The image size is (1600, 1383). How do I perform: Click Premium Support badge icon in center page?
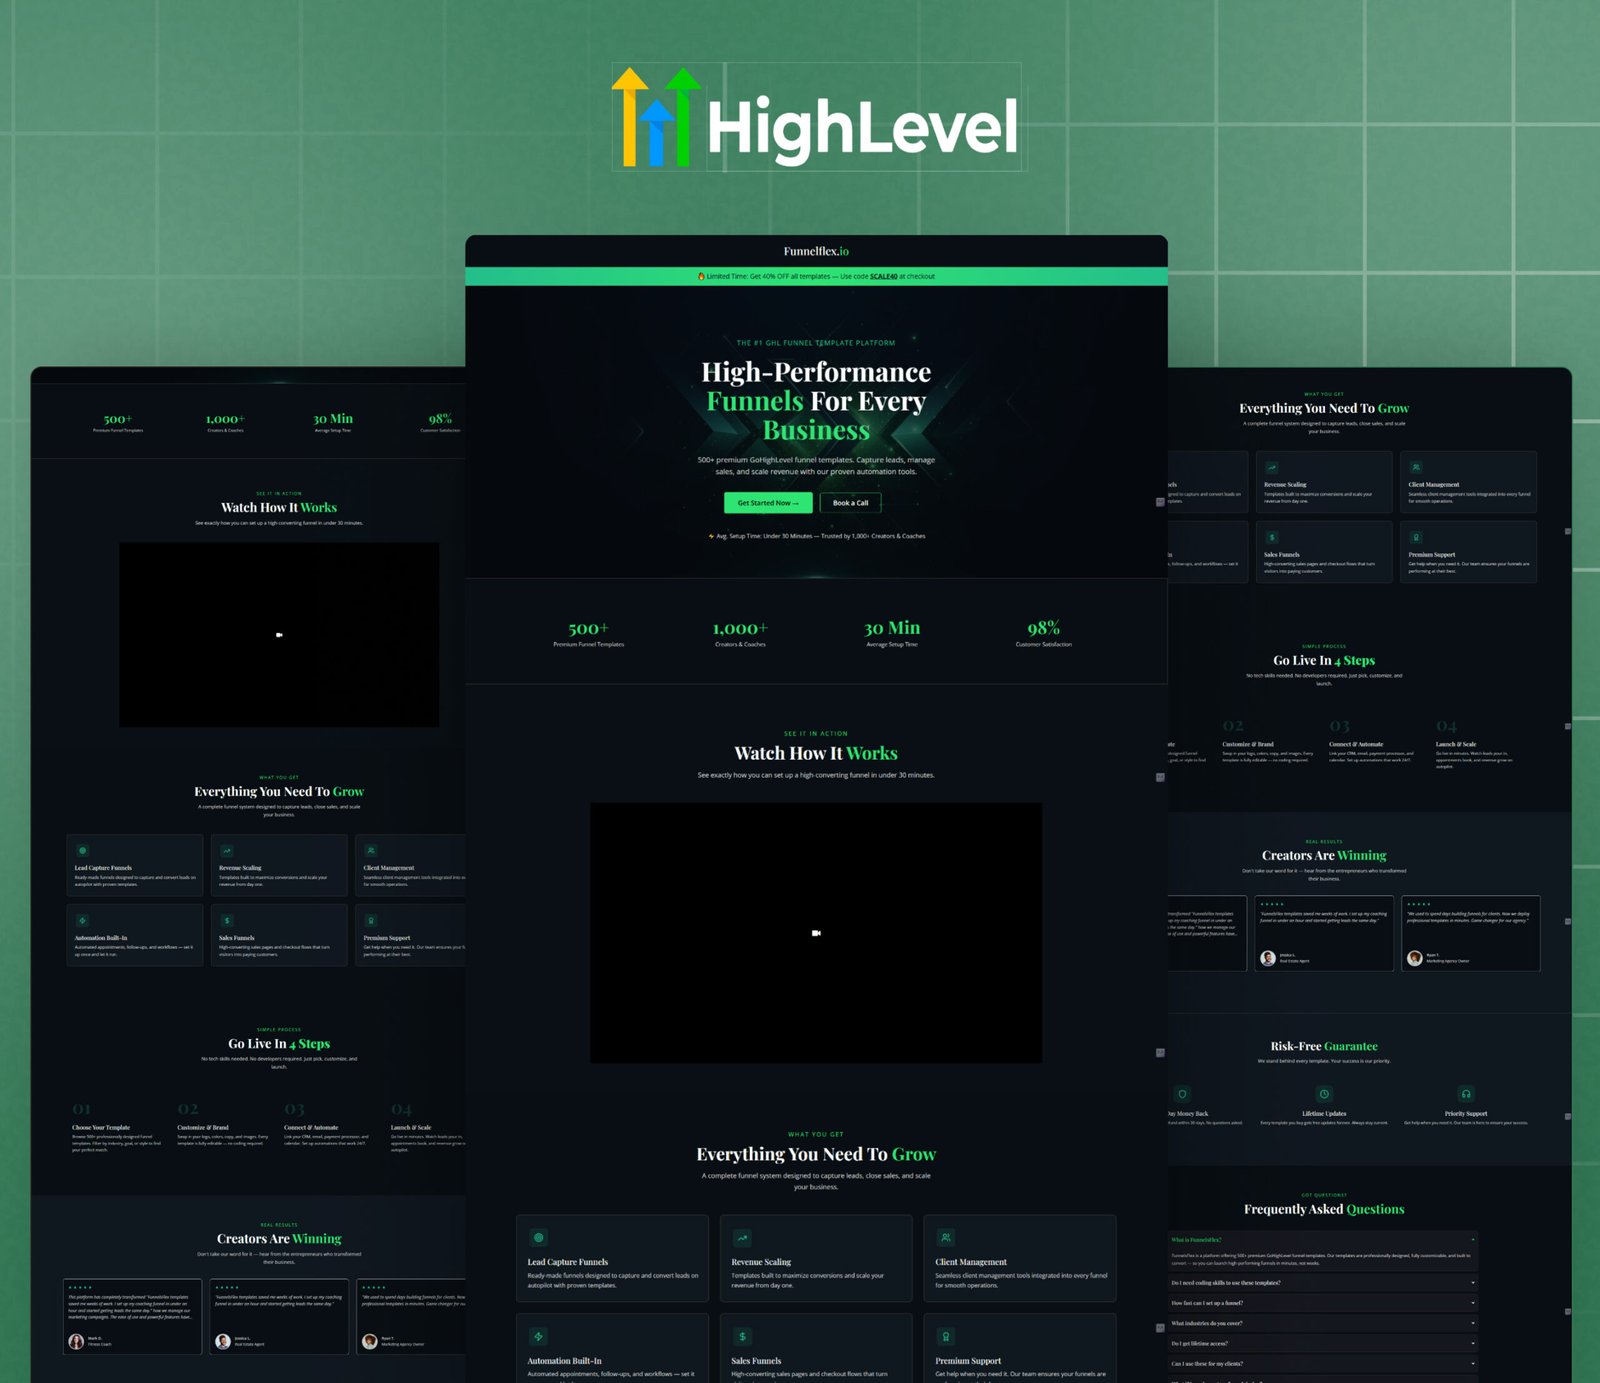click(x=946, y=1336)
